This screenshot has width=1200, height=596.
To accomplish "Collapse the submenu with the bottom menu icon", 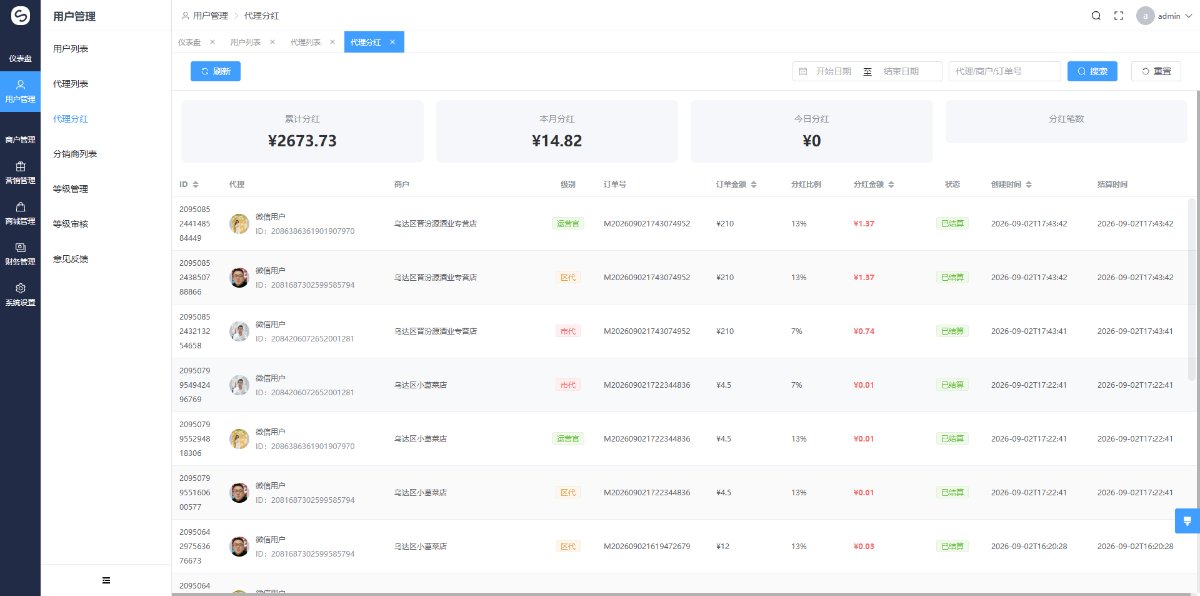I will pos(106,580).
